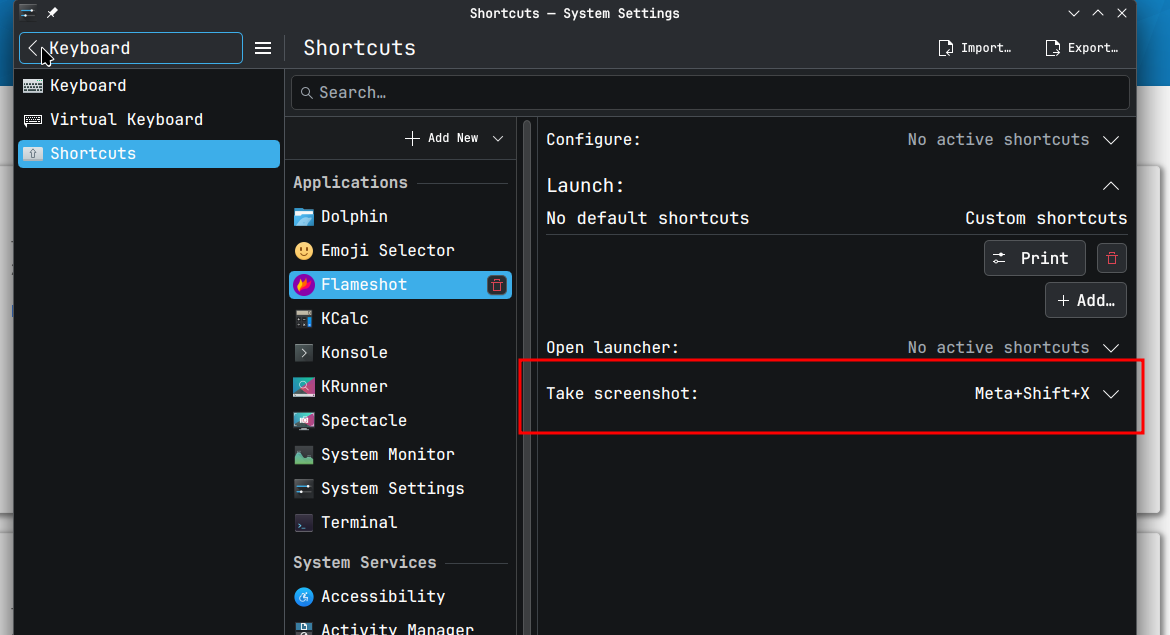Click the Applications section header

coord(351,183)
